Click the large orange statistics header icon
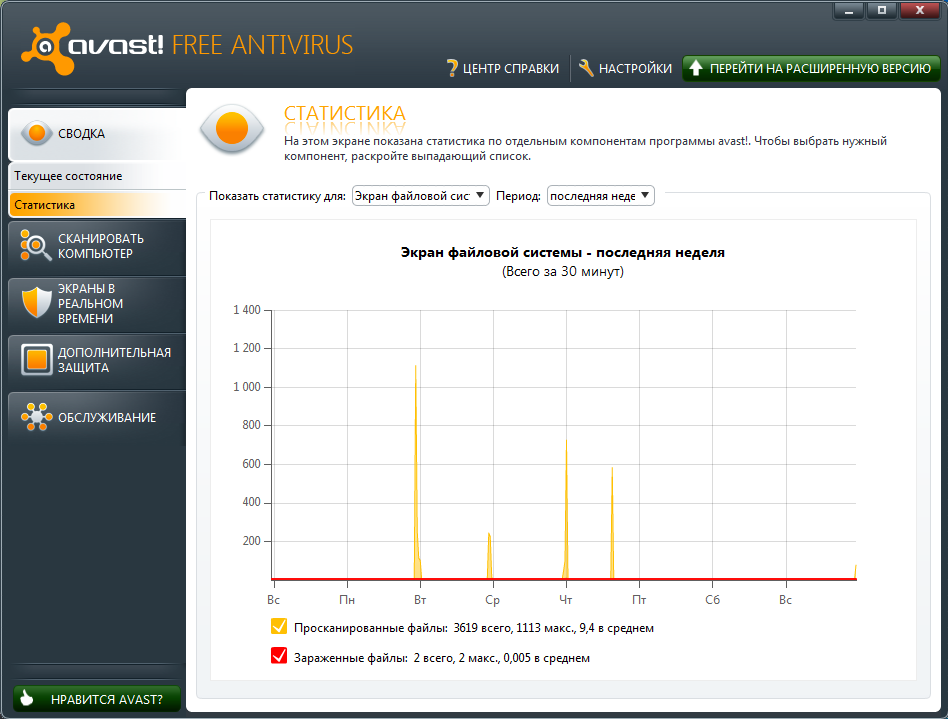Image resolution: width=948 pixels, height=719 pixels. click(232, 128)
